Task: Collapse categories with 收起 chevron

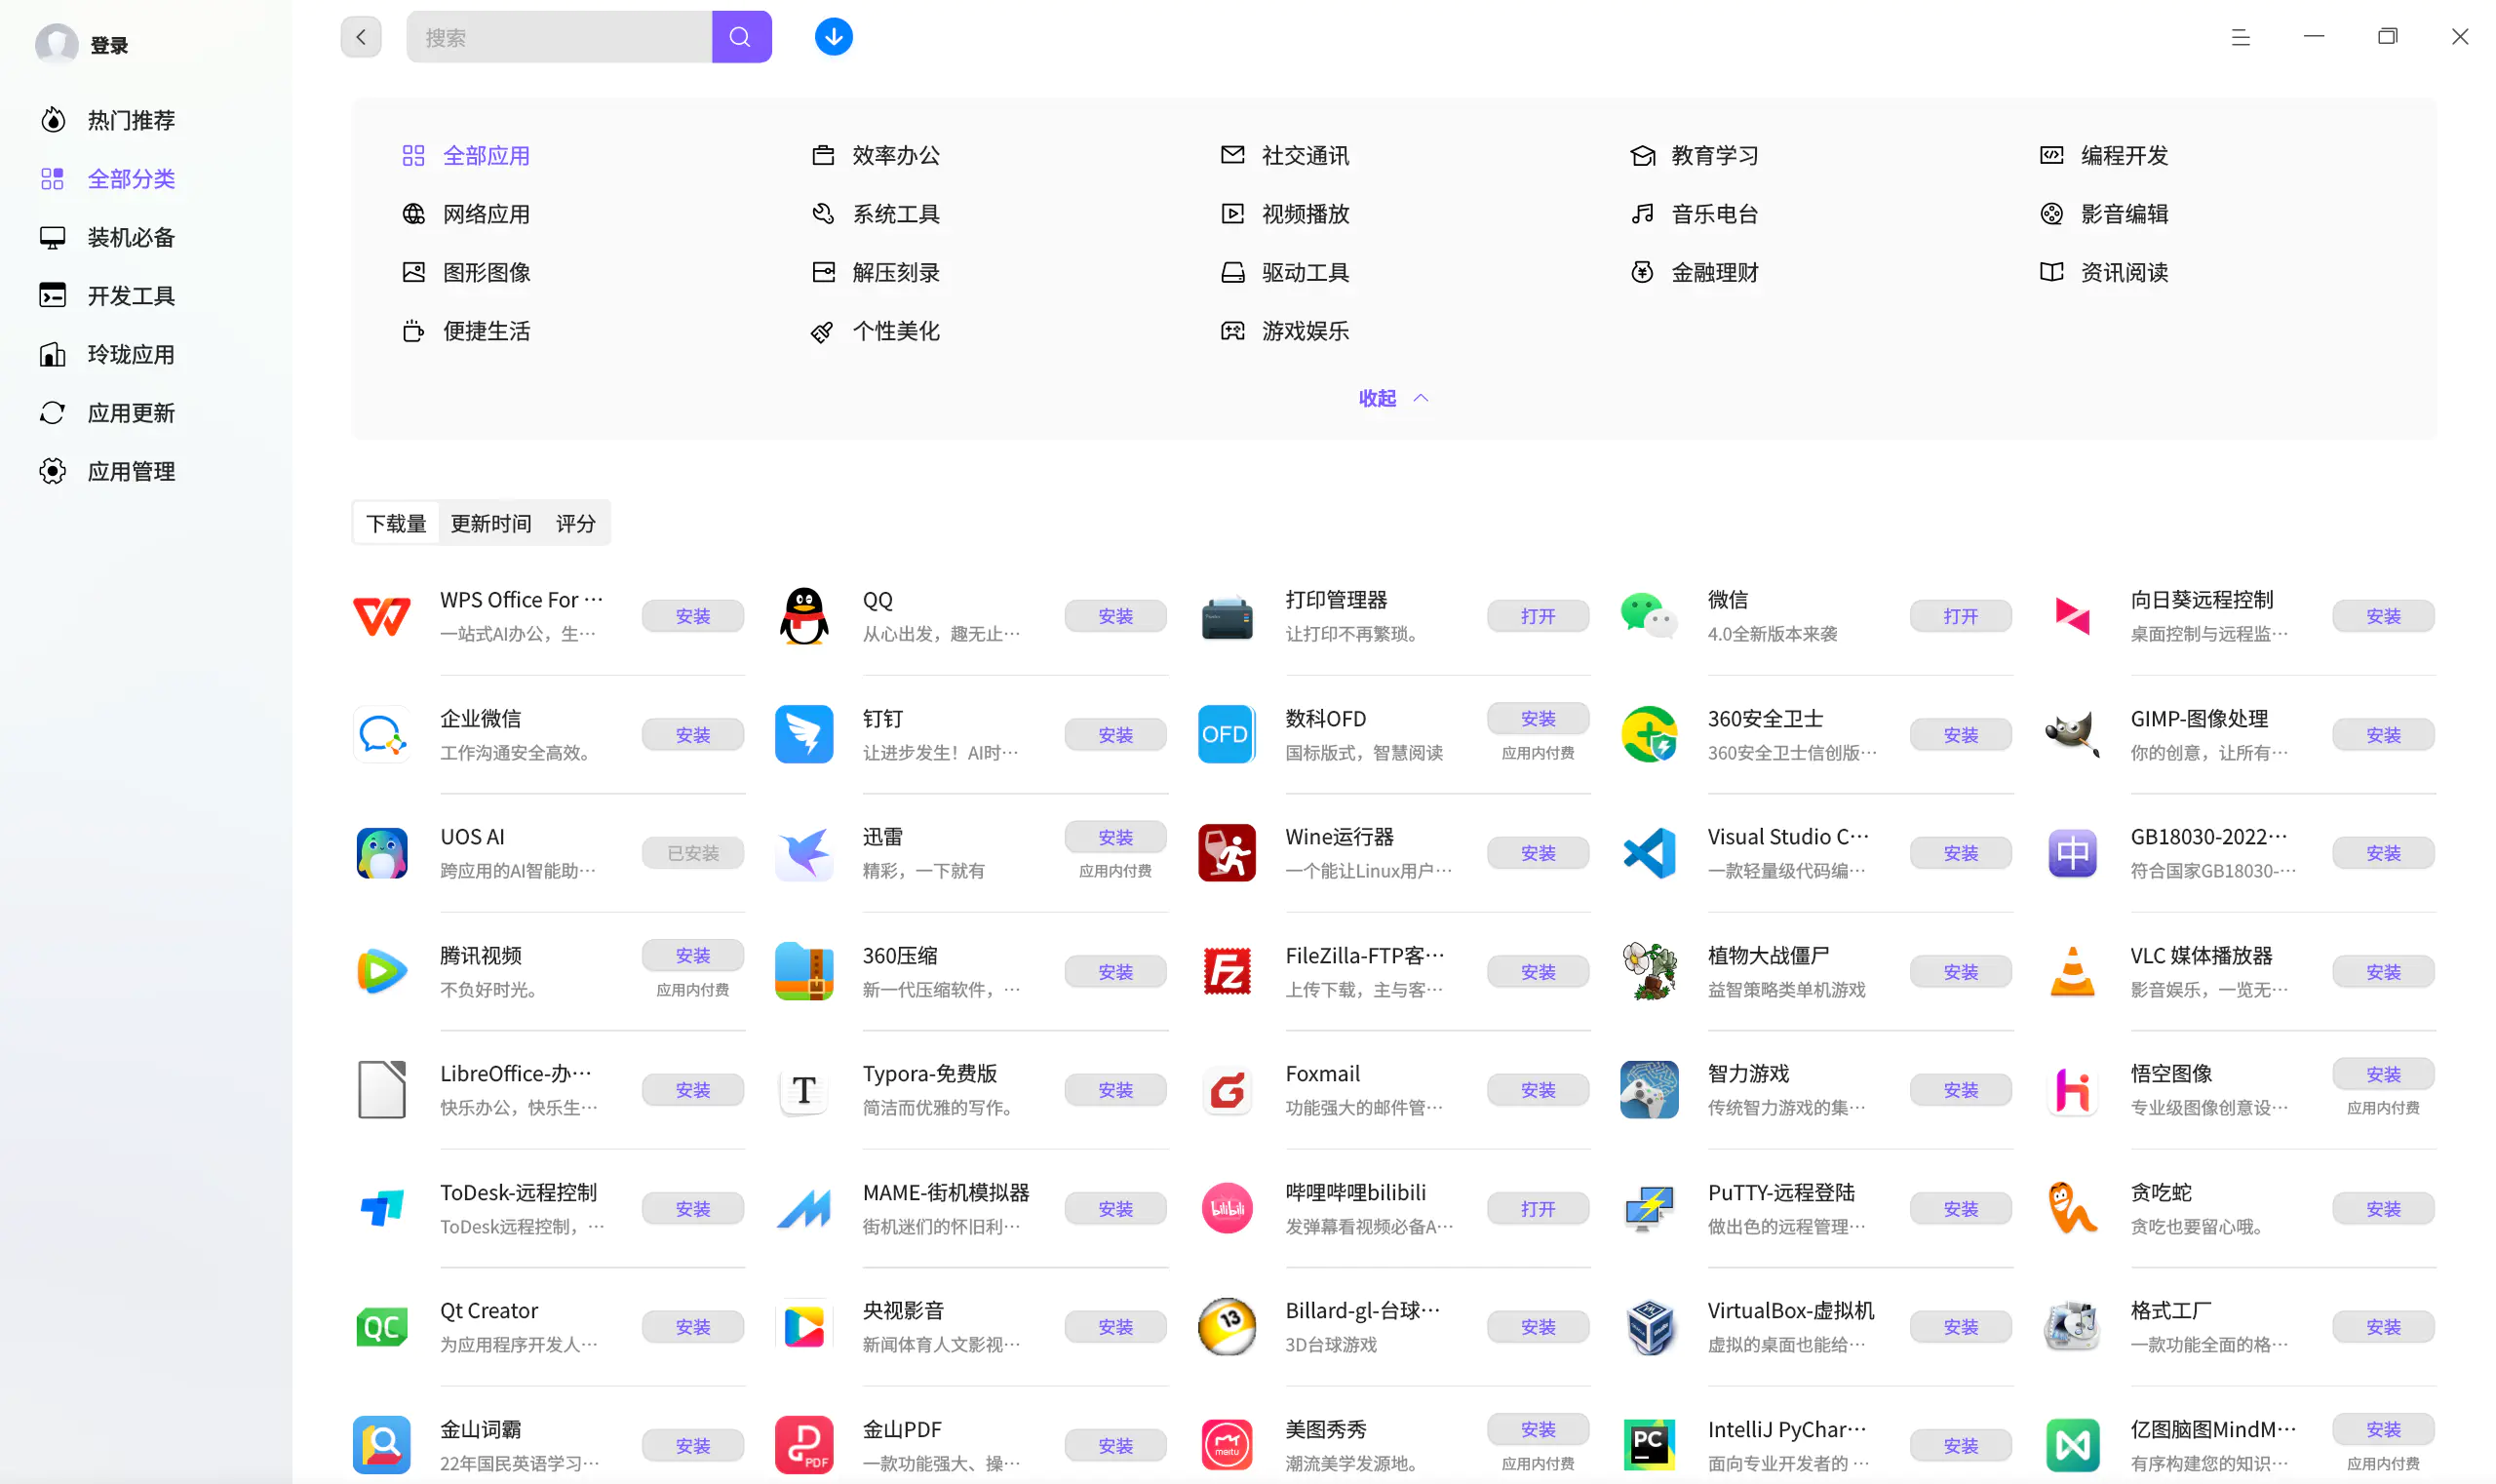Action: pyautogui.click(x=1393, y=398)
